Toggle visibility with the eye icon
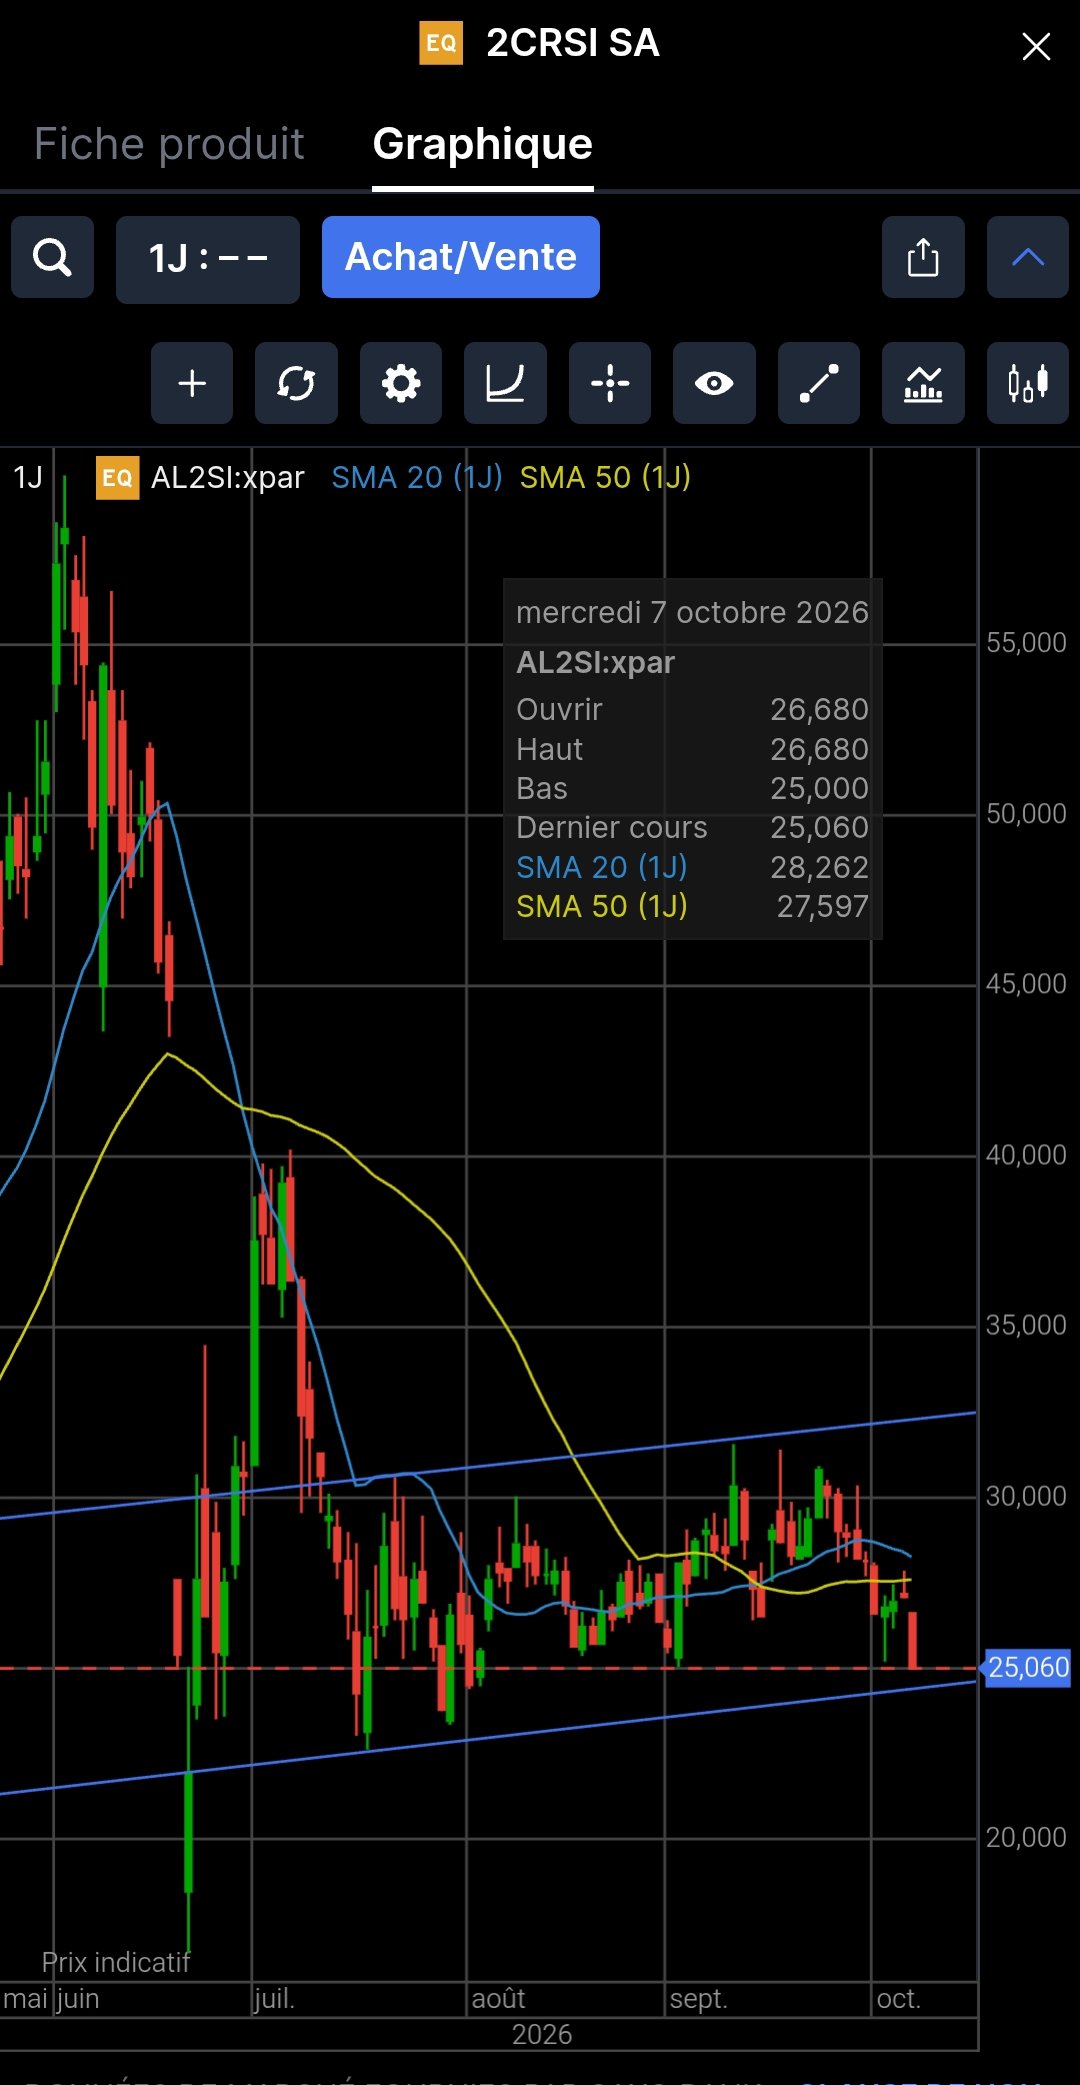 coord(714,383)
